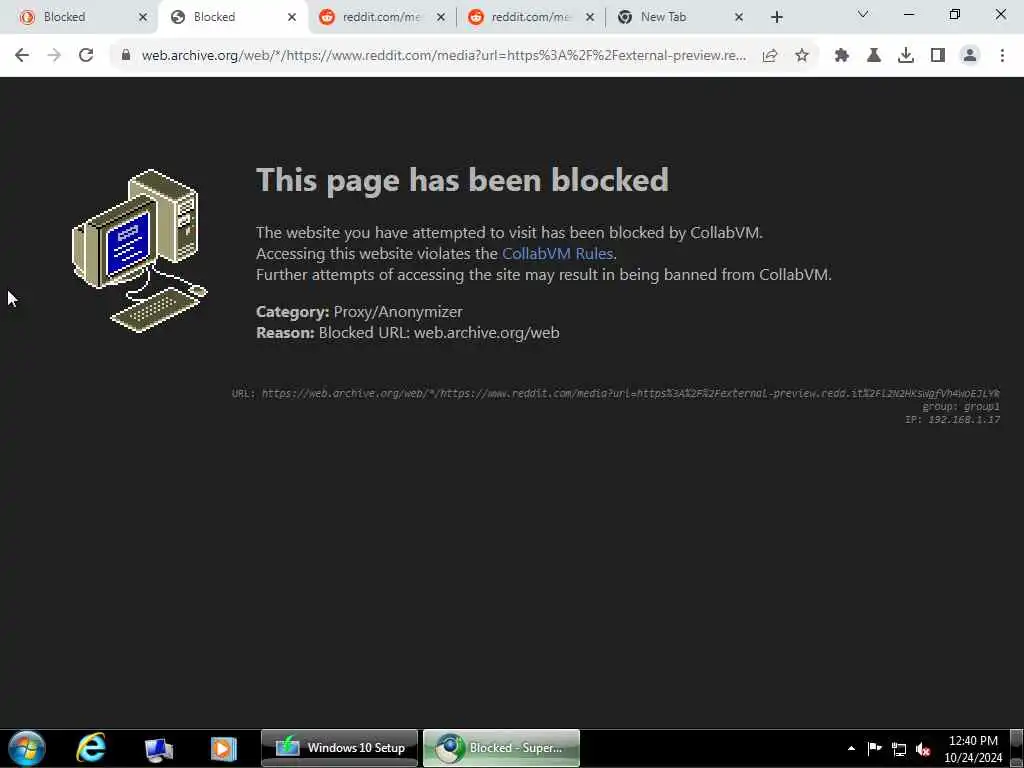Go back to previous page
Image resolution: width=1024 pixels, height=768 pixels.
(22, 55)
